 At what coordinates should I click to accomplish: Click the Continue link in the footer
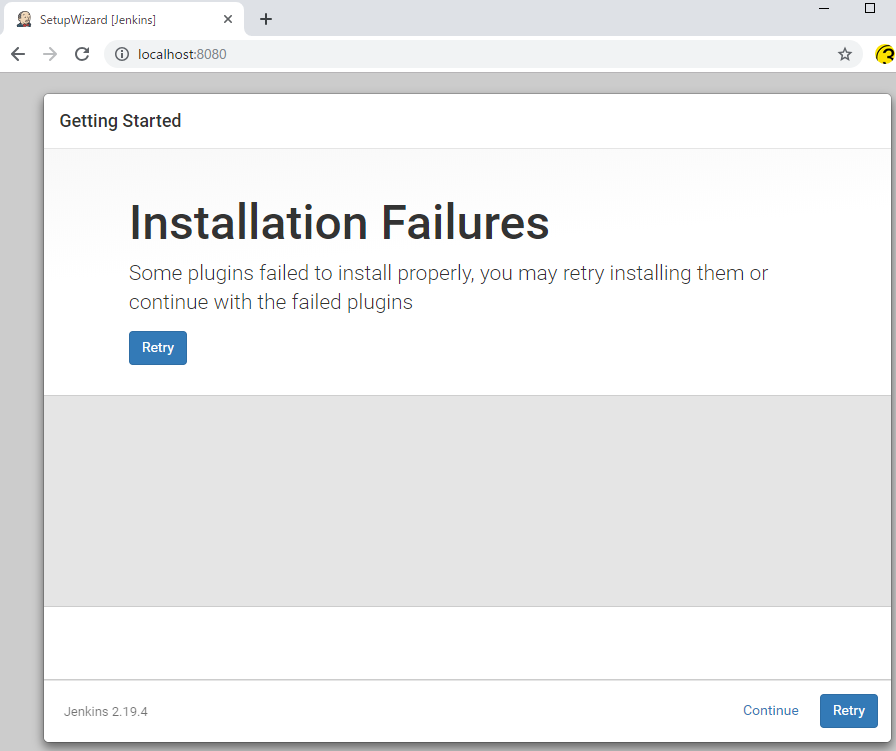tap(770, 711)
